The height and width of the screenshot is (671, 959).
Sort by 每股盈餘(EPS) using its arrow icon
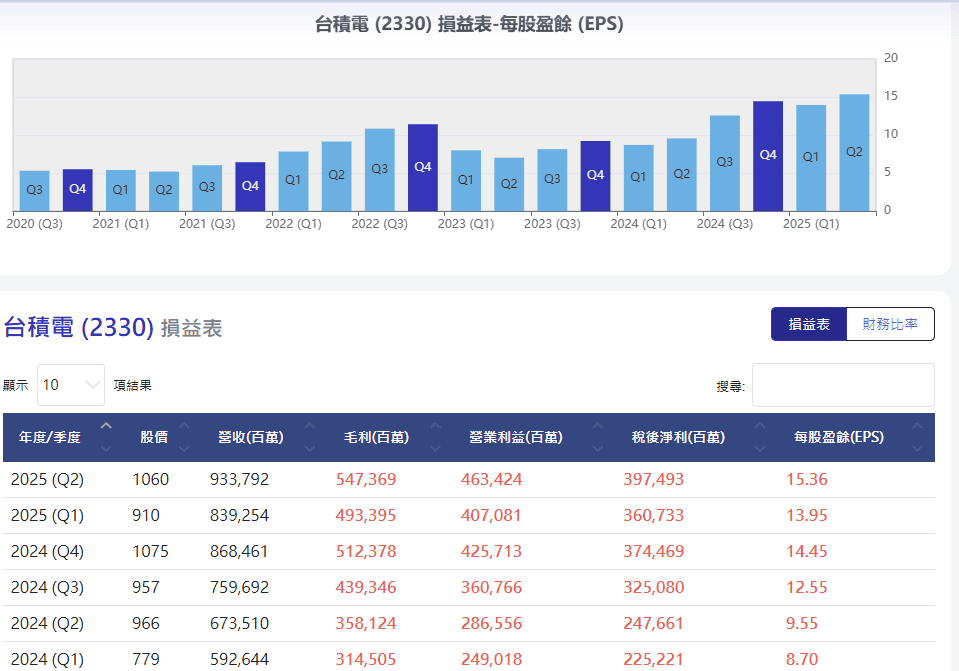[x=917, y=437]
